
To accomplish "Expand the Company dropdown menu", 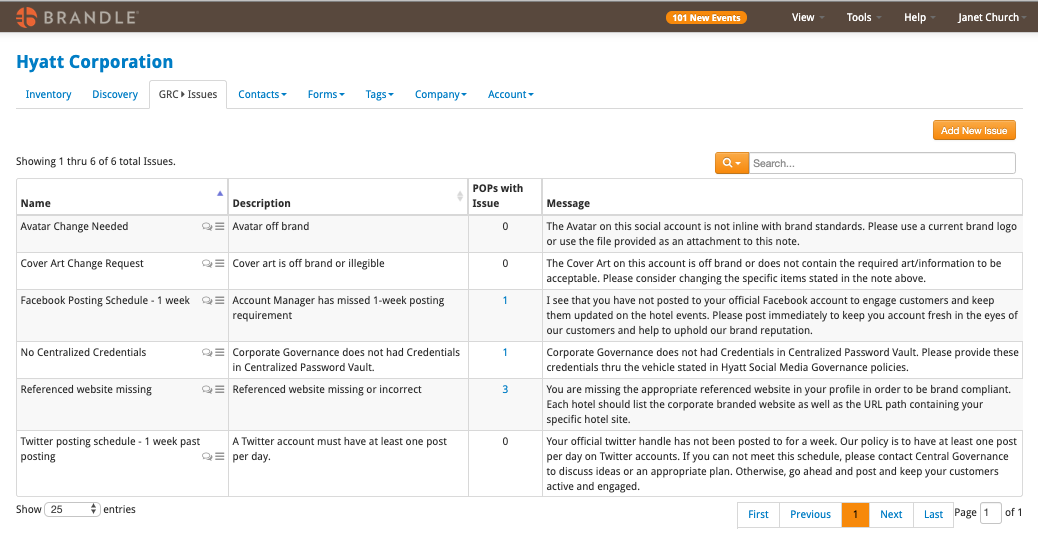I will click(440, 95).
